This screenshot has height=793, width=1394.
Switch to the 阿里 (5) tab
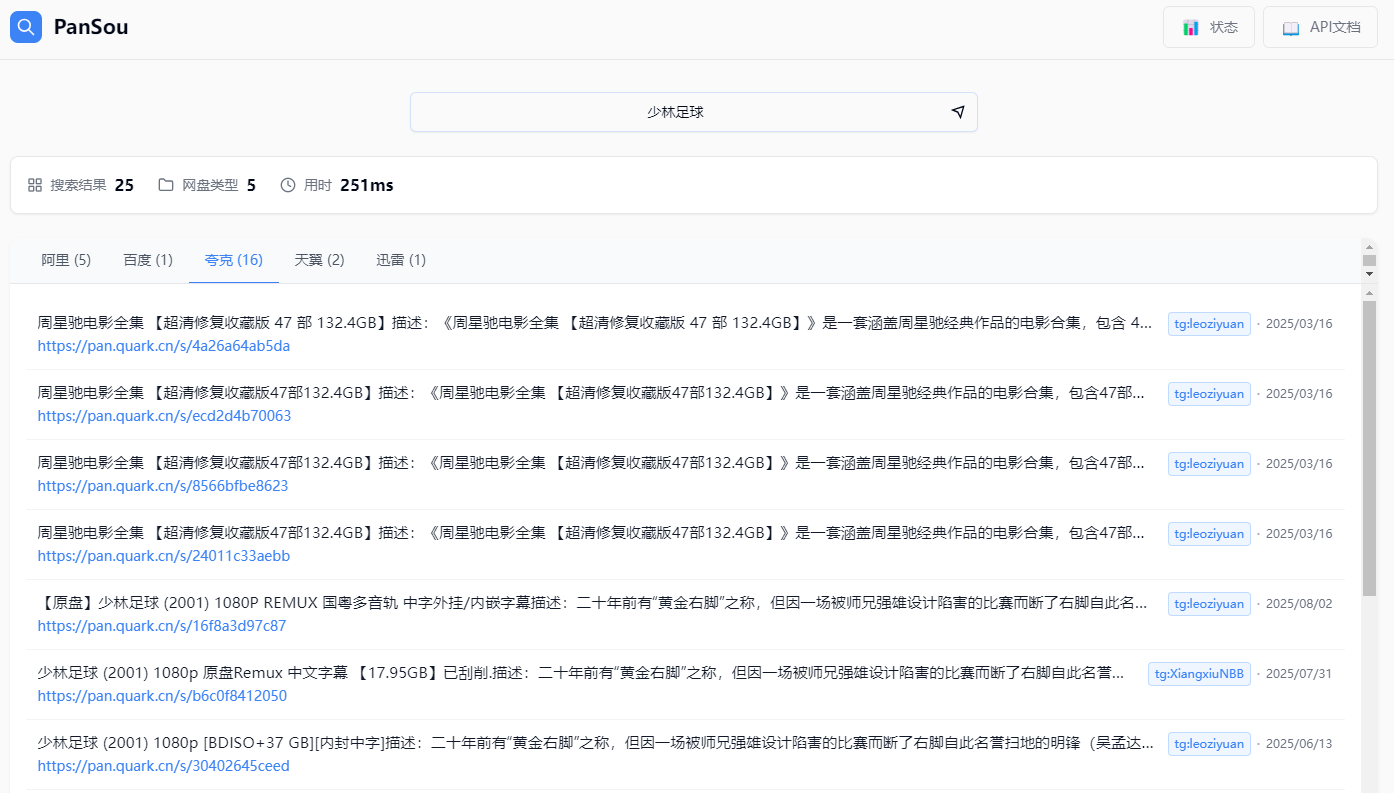pyautogui.click(x=65, y=259)
